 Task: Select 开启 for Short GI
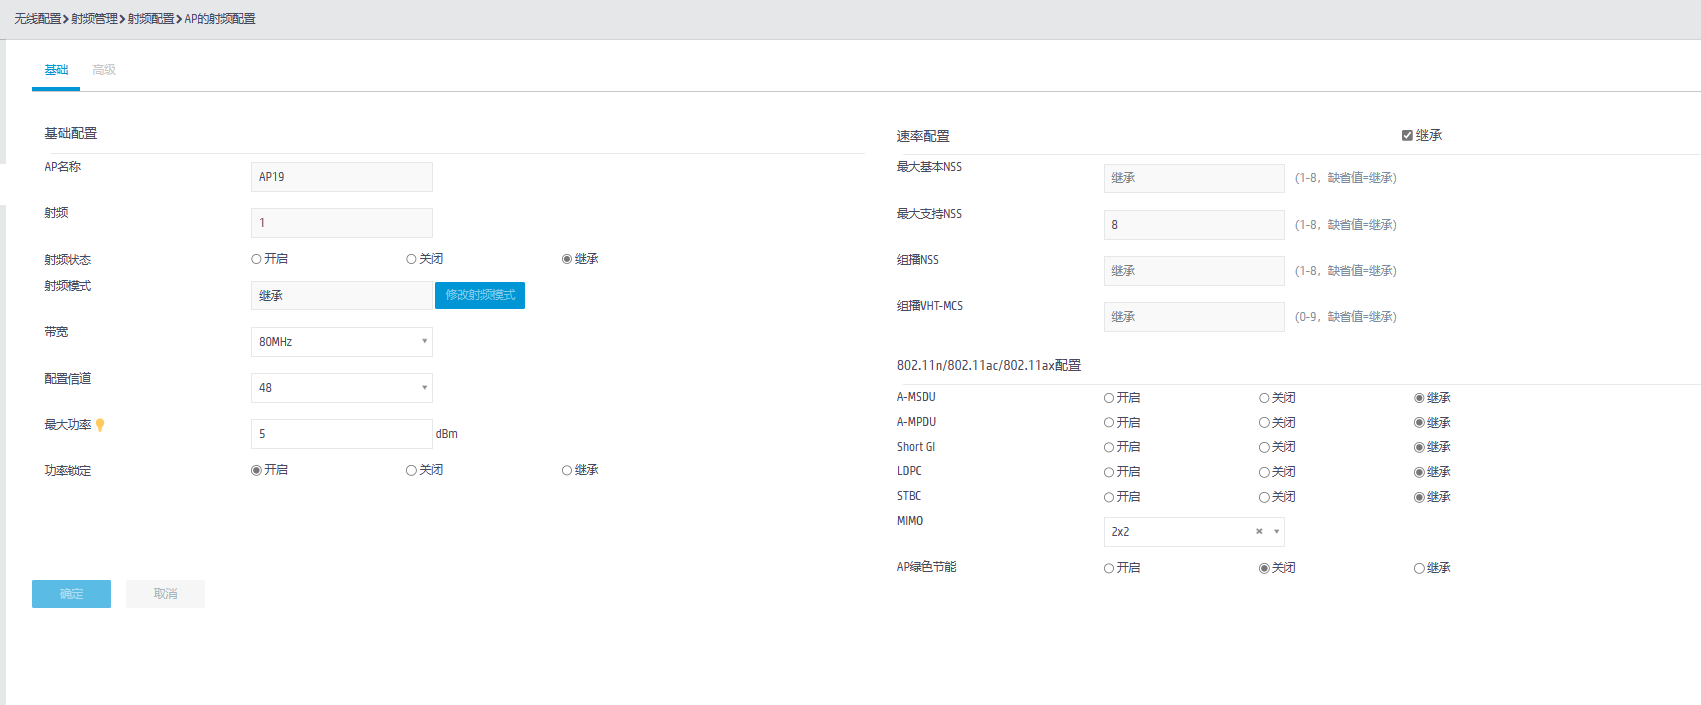click(x=1109, y=447)
